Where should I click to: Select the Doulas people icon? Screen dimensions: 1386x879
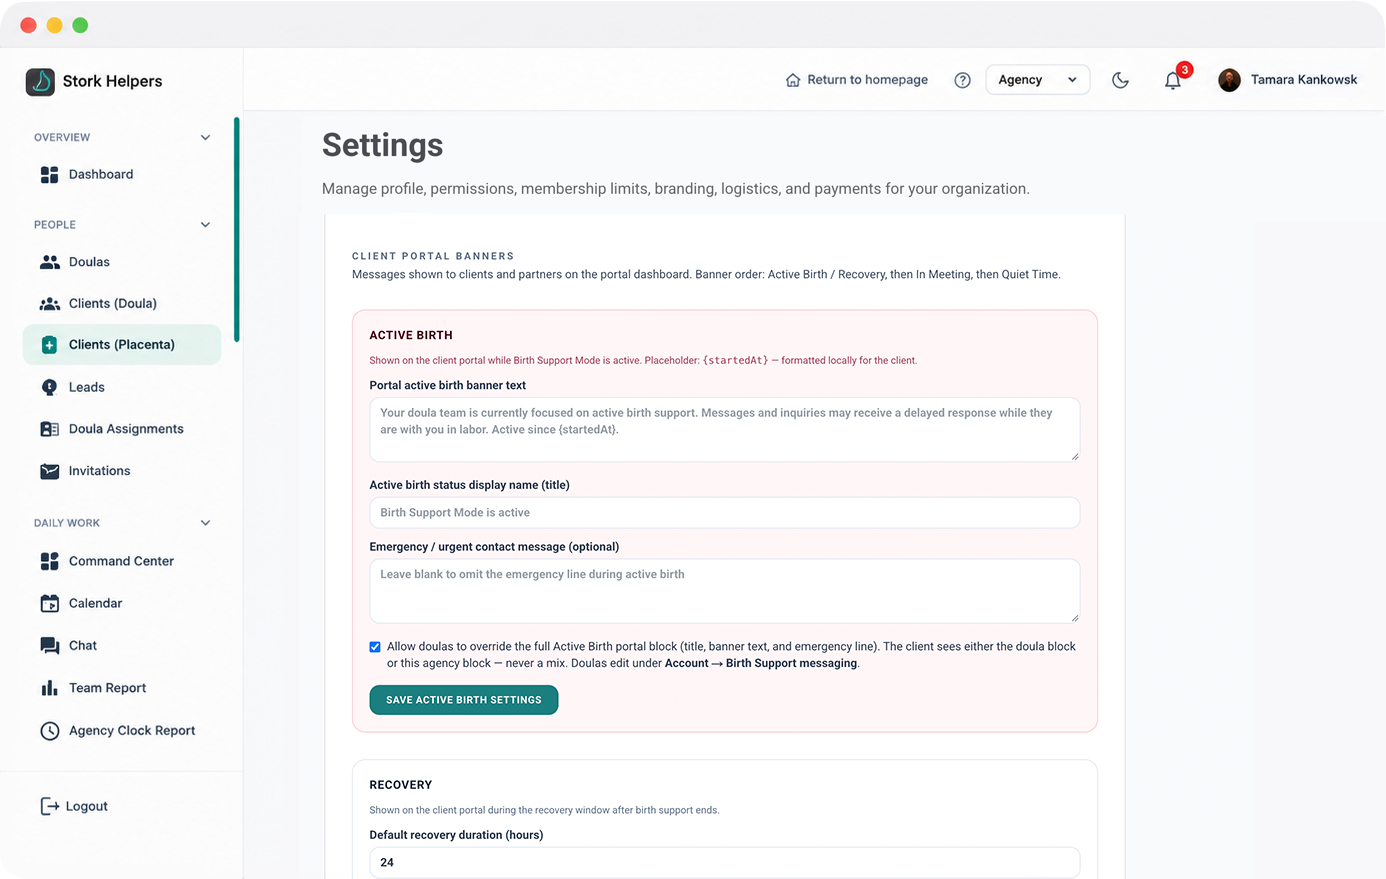click(49, 262)
